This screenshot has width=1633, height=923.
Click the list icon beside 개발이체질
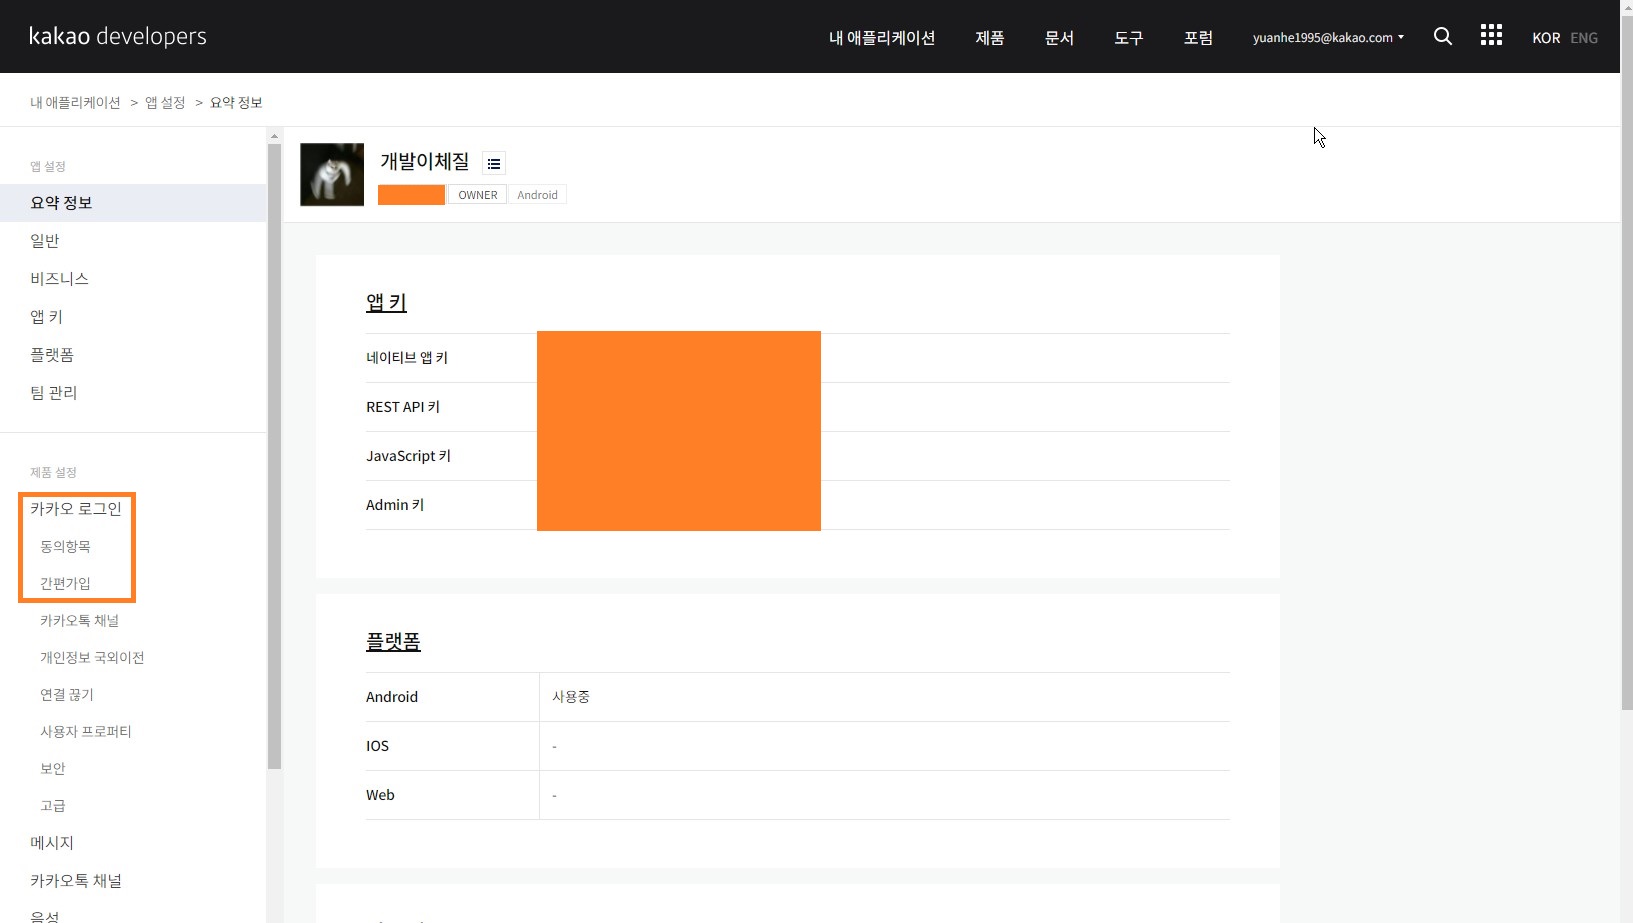pyautogui.click(x=494, y=163)
